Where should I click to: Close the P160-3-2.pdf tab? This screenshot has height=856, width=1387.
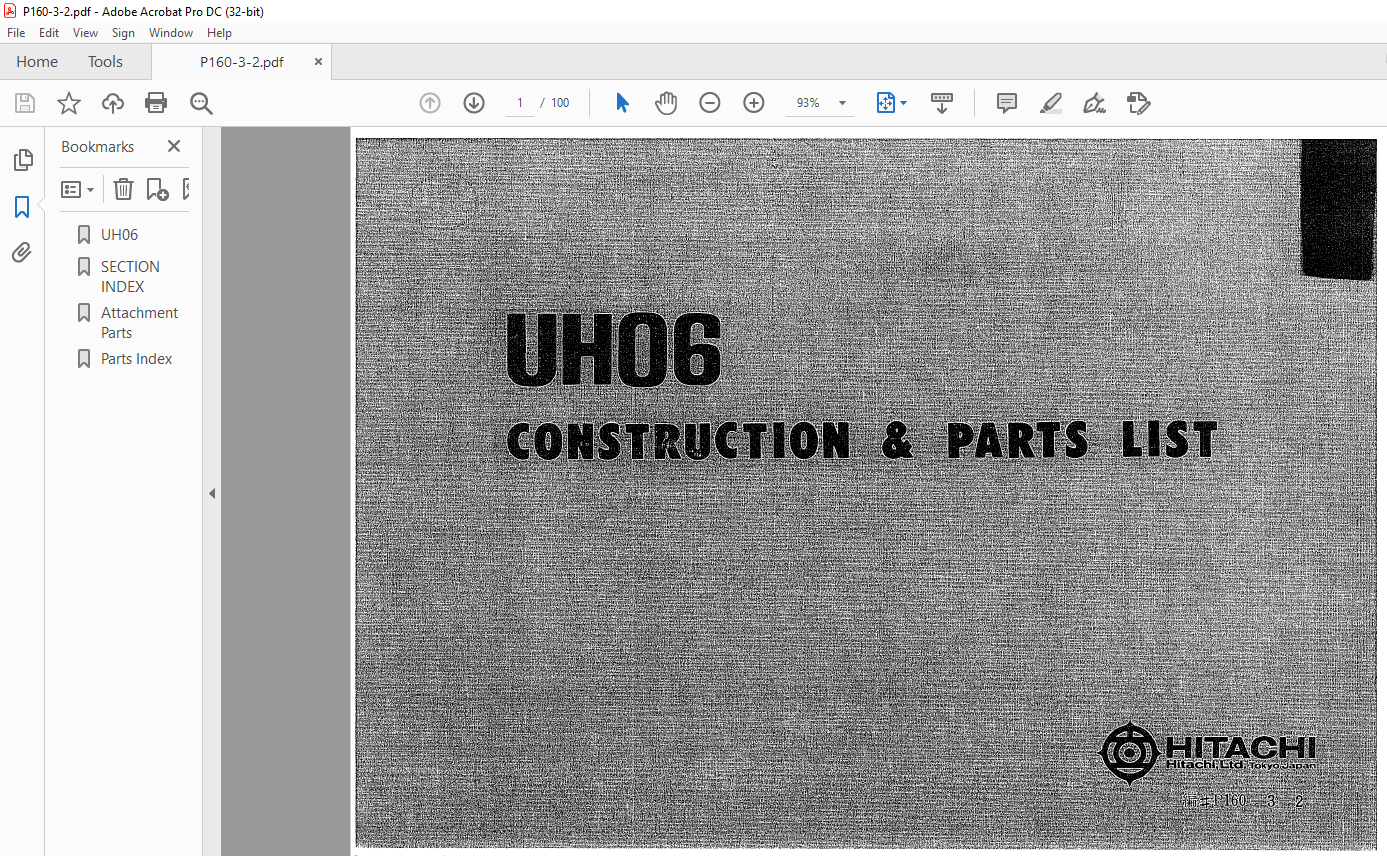click(318, 62)
